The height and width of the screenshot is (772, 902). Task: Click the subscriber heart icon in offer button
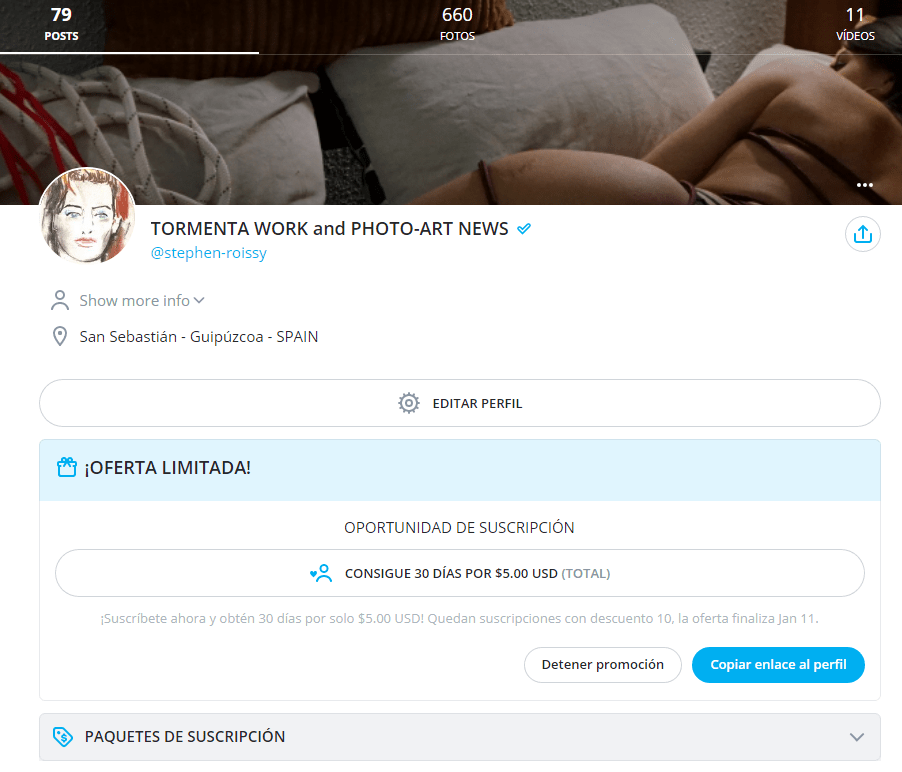321,574
